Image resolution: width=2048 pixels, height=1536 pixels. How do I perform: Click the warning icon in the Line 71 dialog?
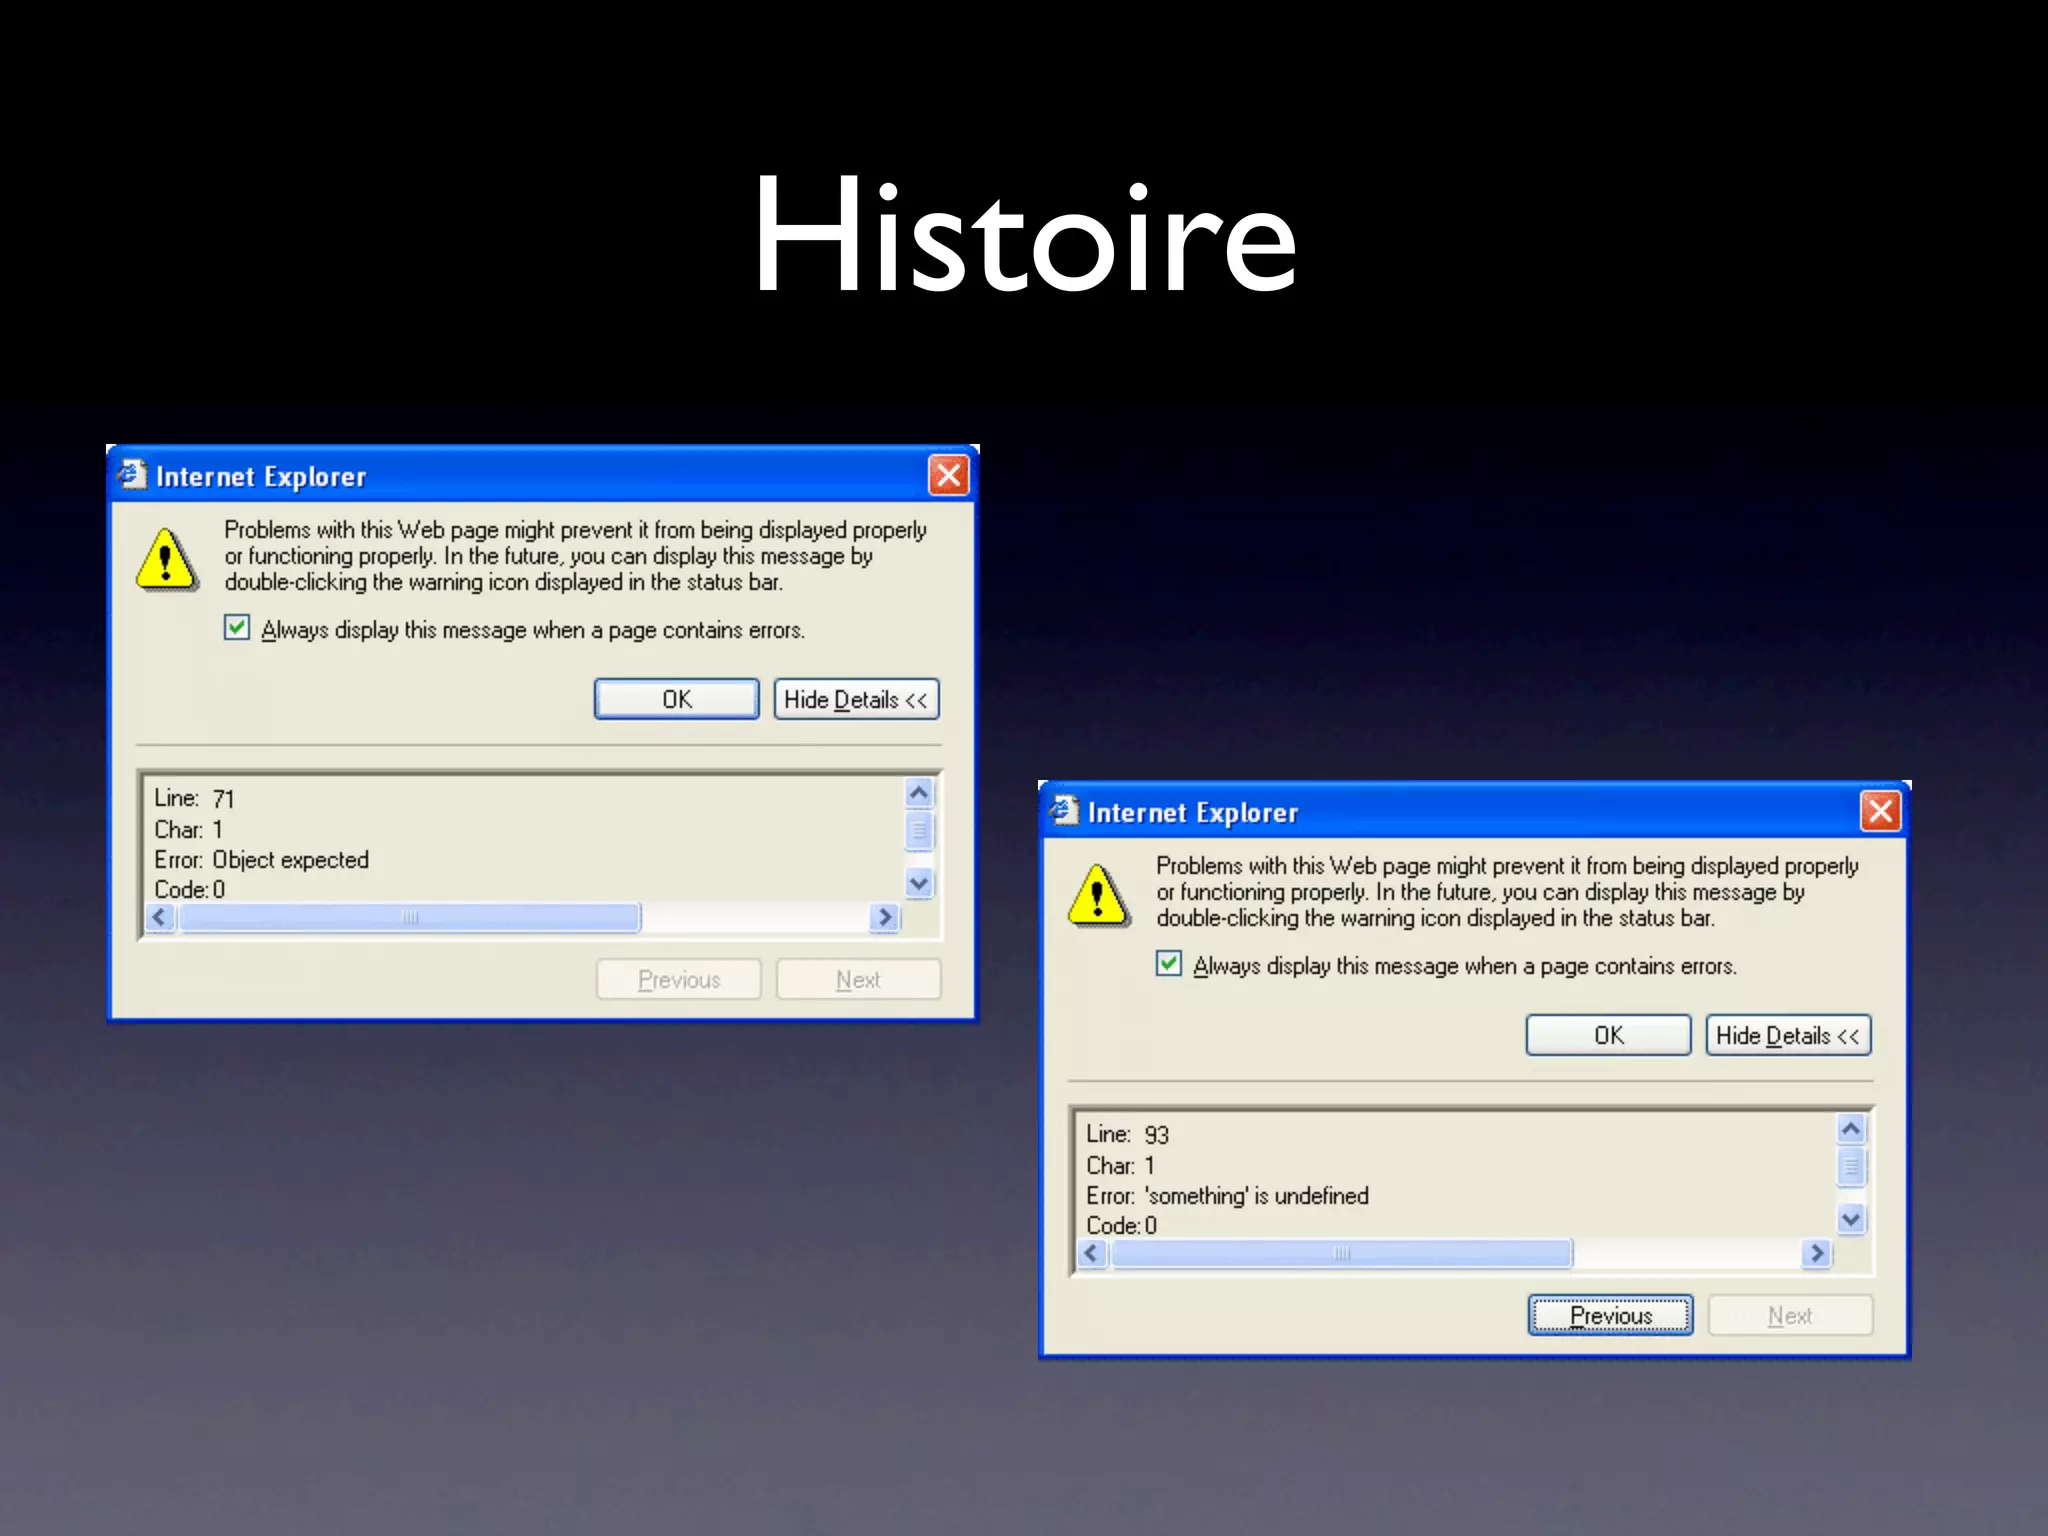pyautogui.click(x=166, y=560)
